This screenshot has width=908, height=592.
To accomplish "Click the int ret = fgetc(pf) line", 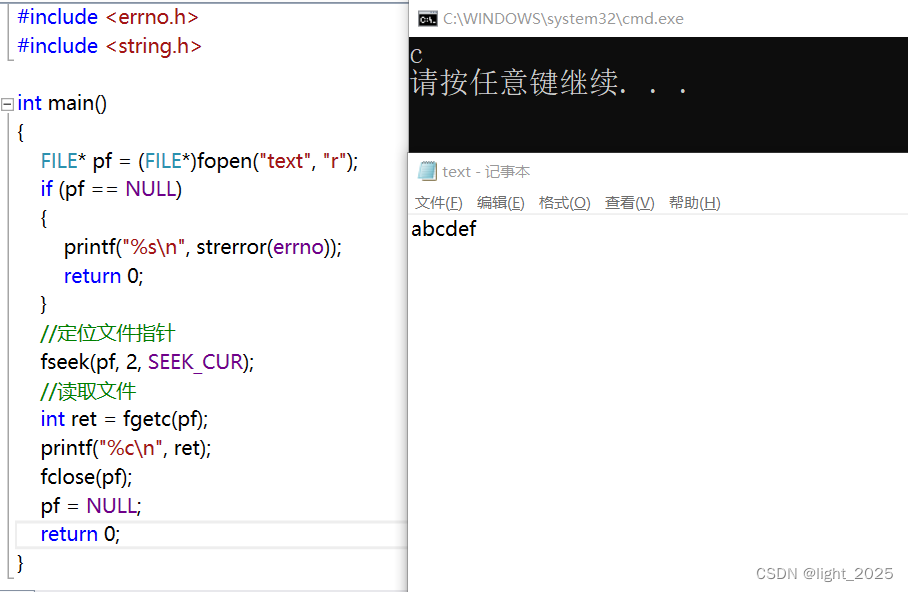I will coord(125,419).
